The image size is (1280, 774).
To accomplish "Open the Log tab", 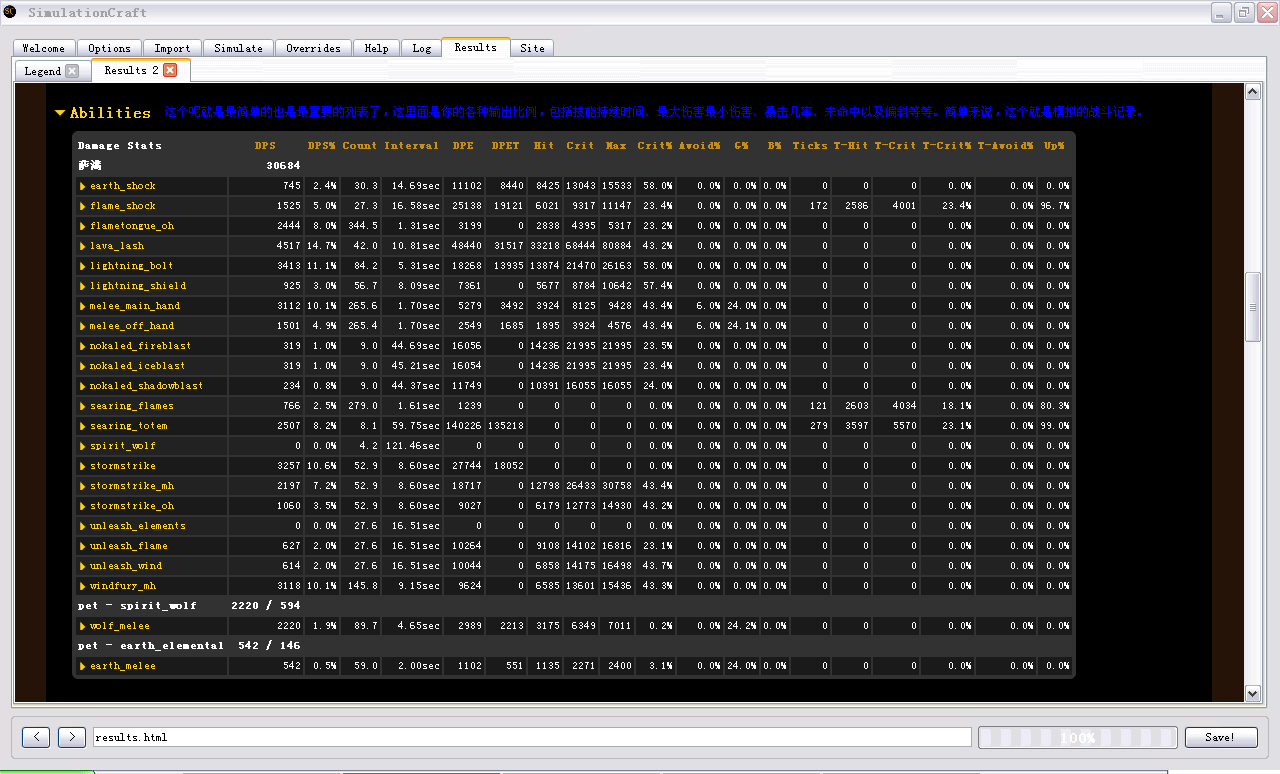I will [x=421, y=48].
